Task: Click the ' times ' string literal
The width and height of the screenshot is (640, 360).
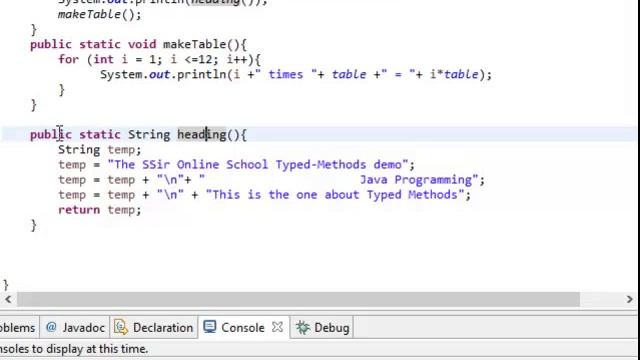Action: 286,74
